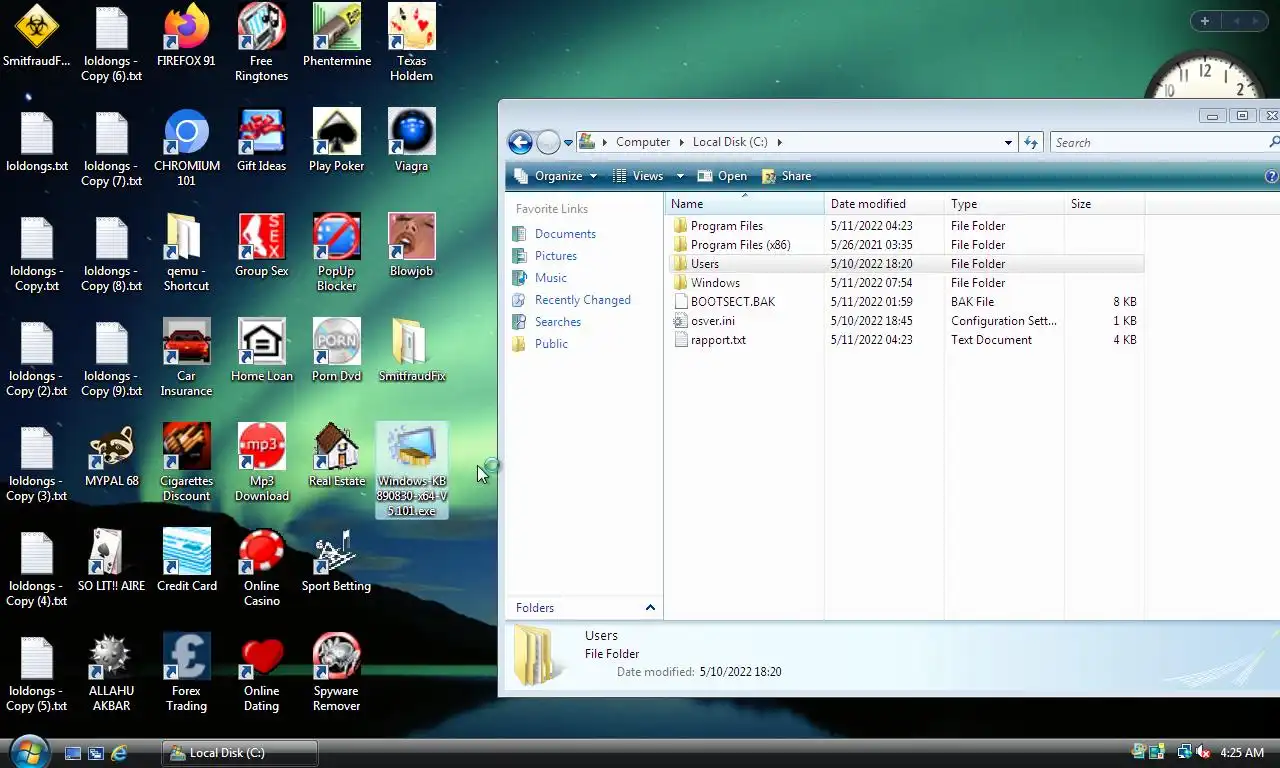Sort by Type column header

tap(1004, 204)
